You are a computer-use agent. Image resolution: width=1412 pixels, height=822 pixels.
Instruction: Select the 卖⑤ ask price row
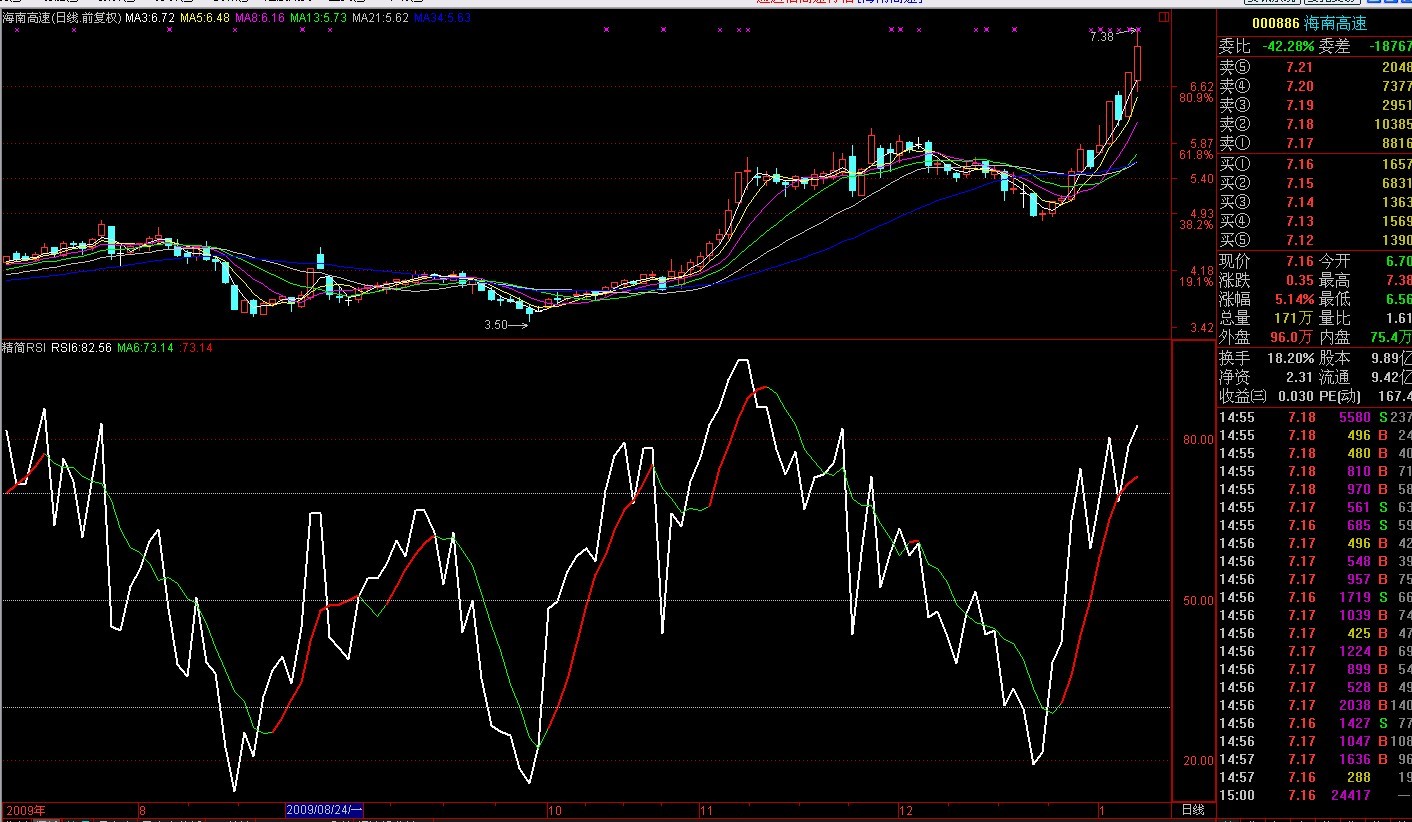(1314, 67)
